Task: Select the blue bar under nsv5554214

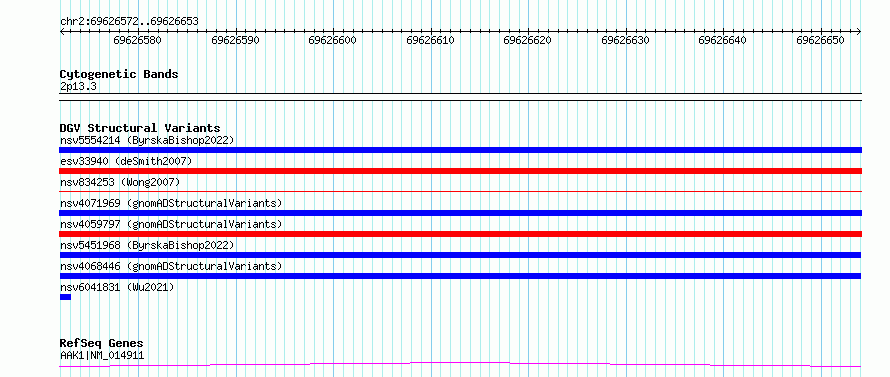Action: (x=460, y=150)
